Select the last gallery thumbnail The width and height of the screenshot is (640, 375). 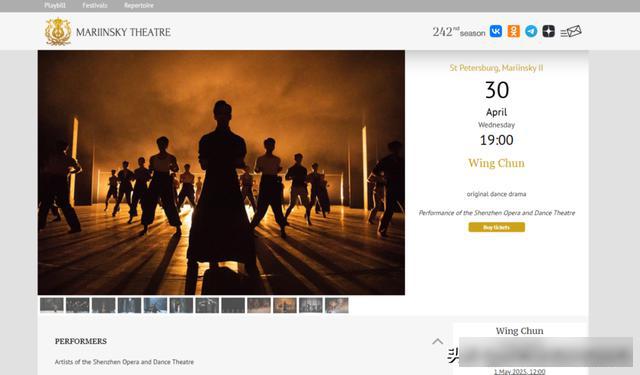pyautogui.click(x=337, y=305)
